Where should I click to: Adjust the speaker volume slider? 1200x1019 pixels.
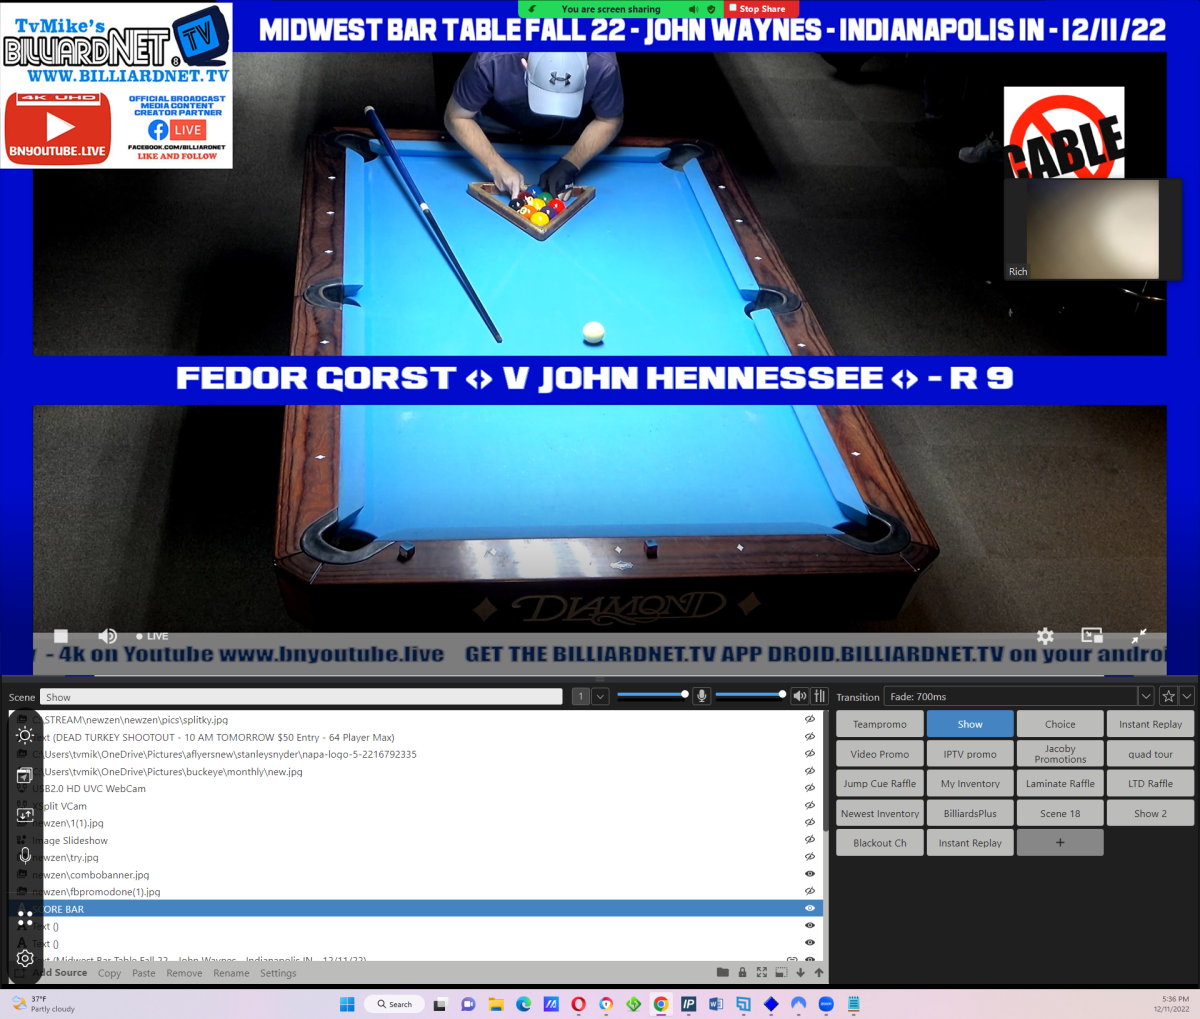pyautogui.click(x=750, y=694)
